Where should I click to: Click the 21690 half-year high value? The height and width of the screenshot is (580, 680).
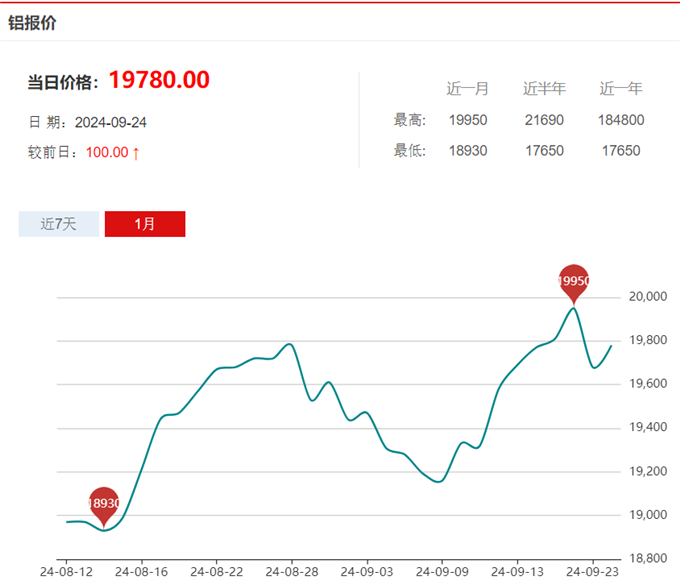click(x=544, y=120)
